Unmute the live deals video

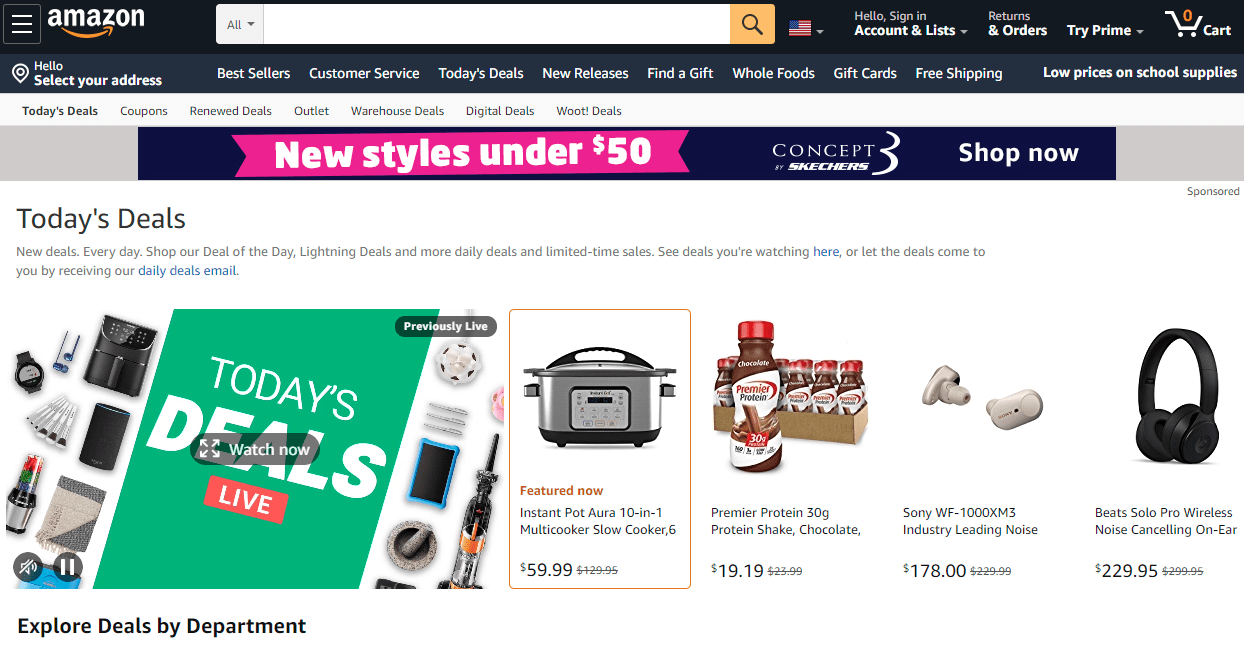coord(28,568)
